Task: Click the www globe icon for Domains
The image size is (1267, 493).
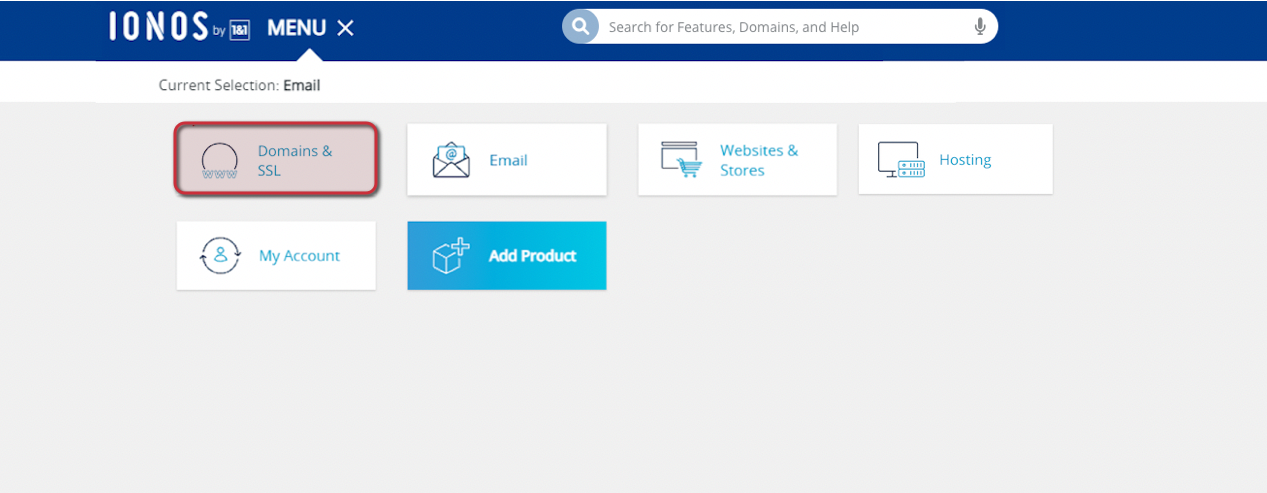Action: coord(219,161)
